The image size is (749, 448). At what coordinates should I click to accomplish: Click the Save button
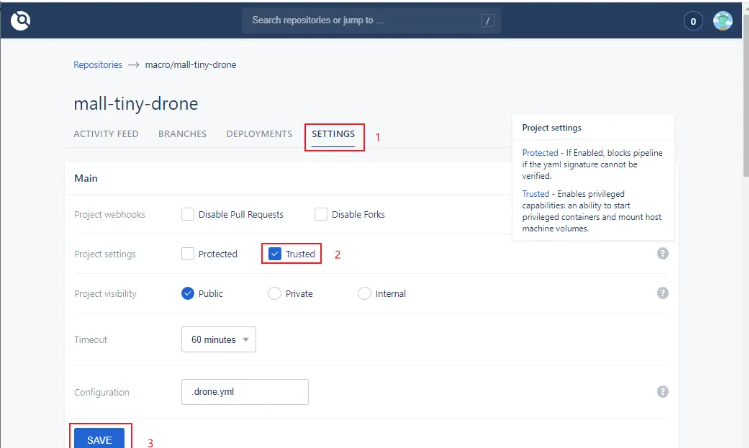click(99, 439)
